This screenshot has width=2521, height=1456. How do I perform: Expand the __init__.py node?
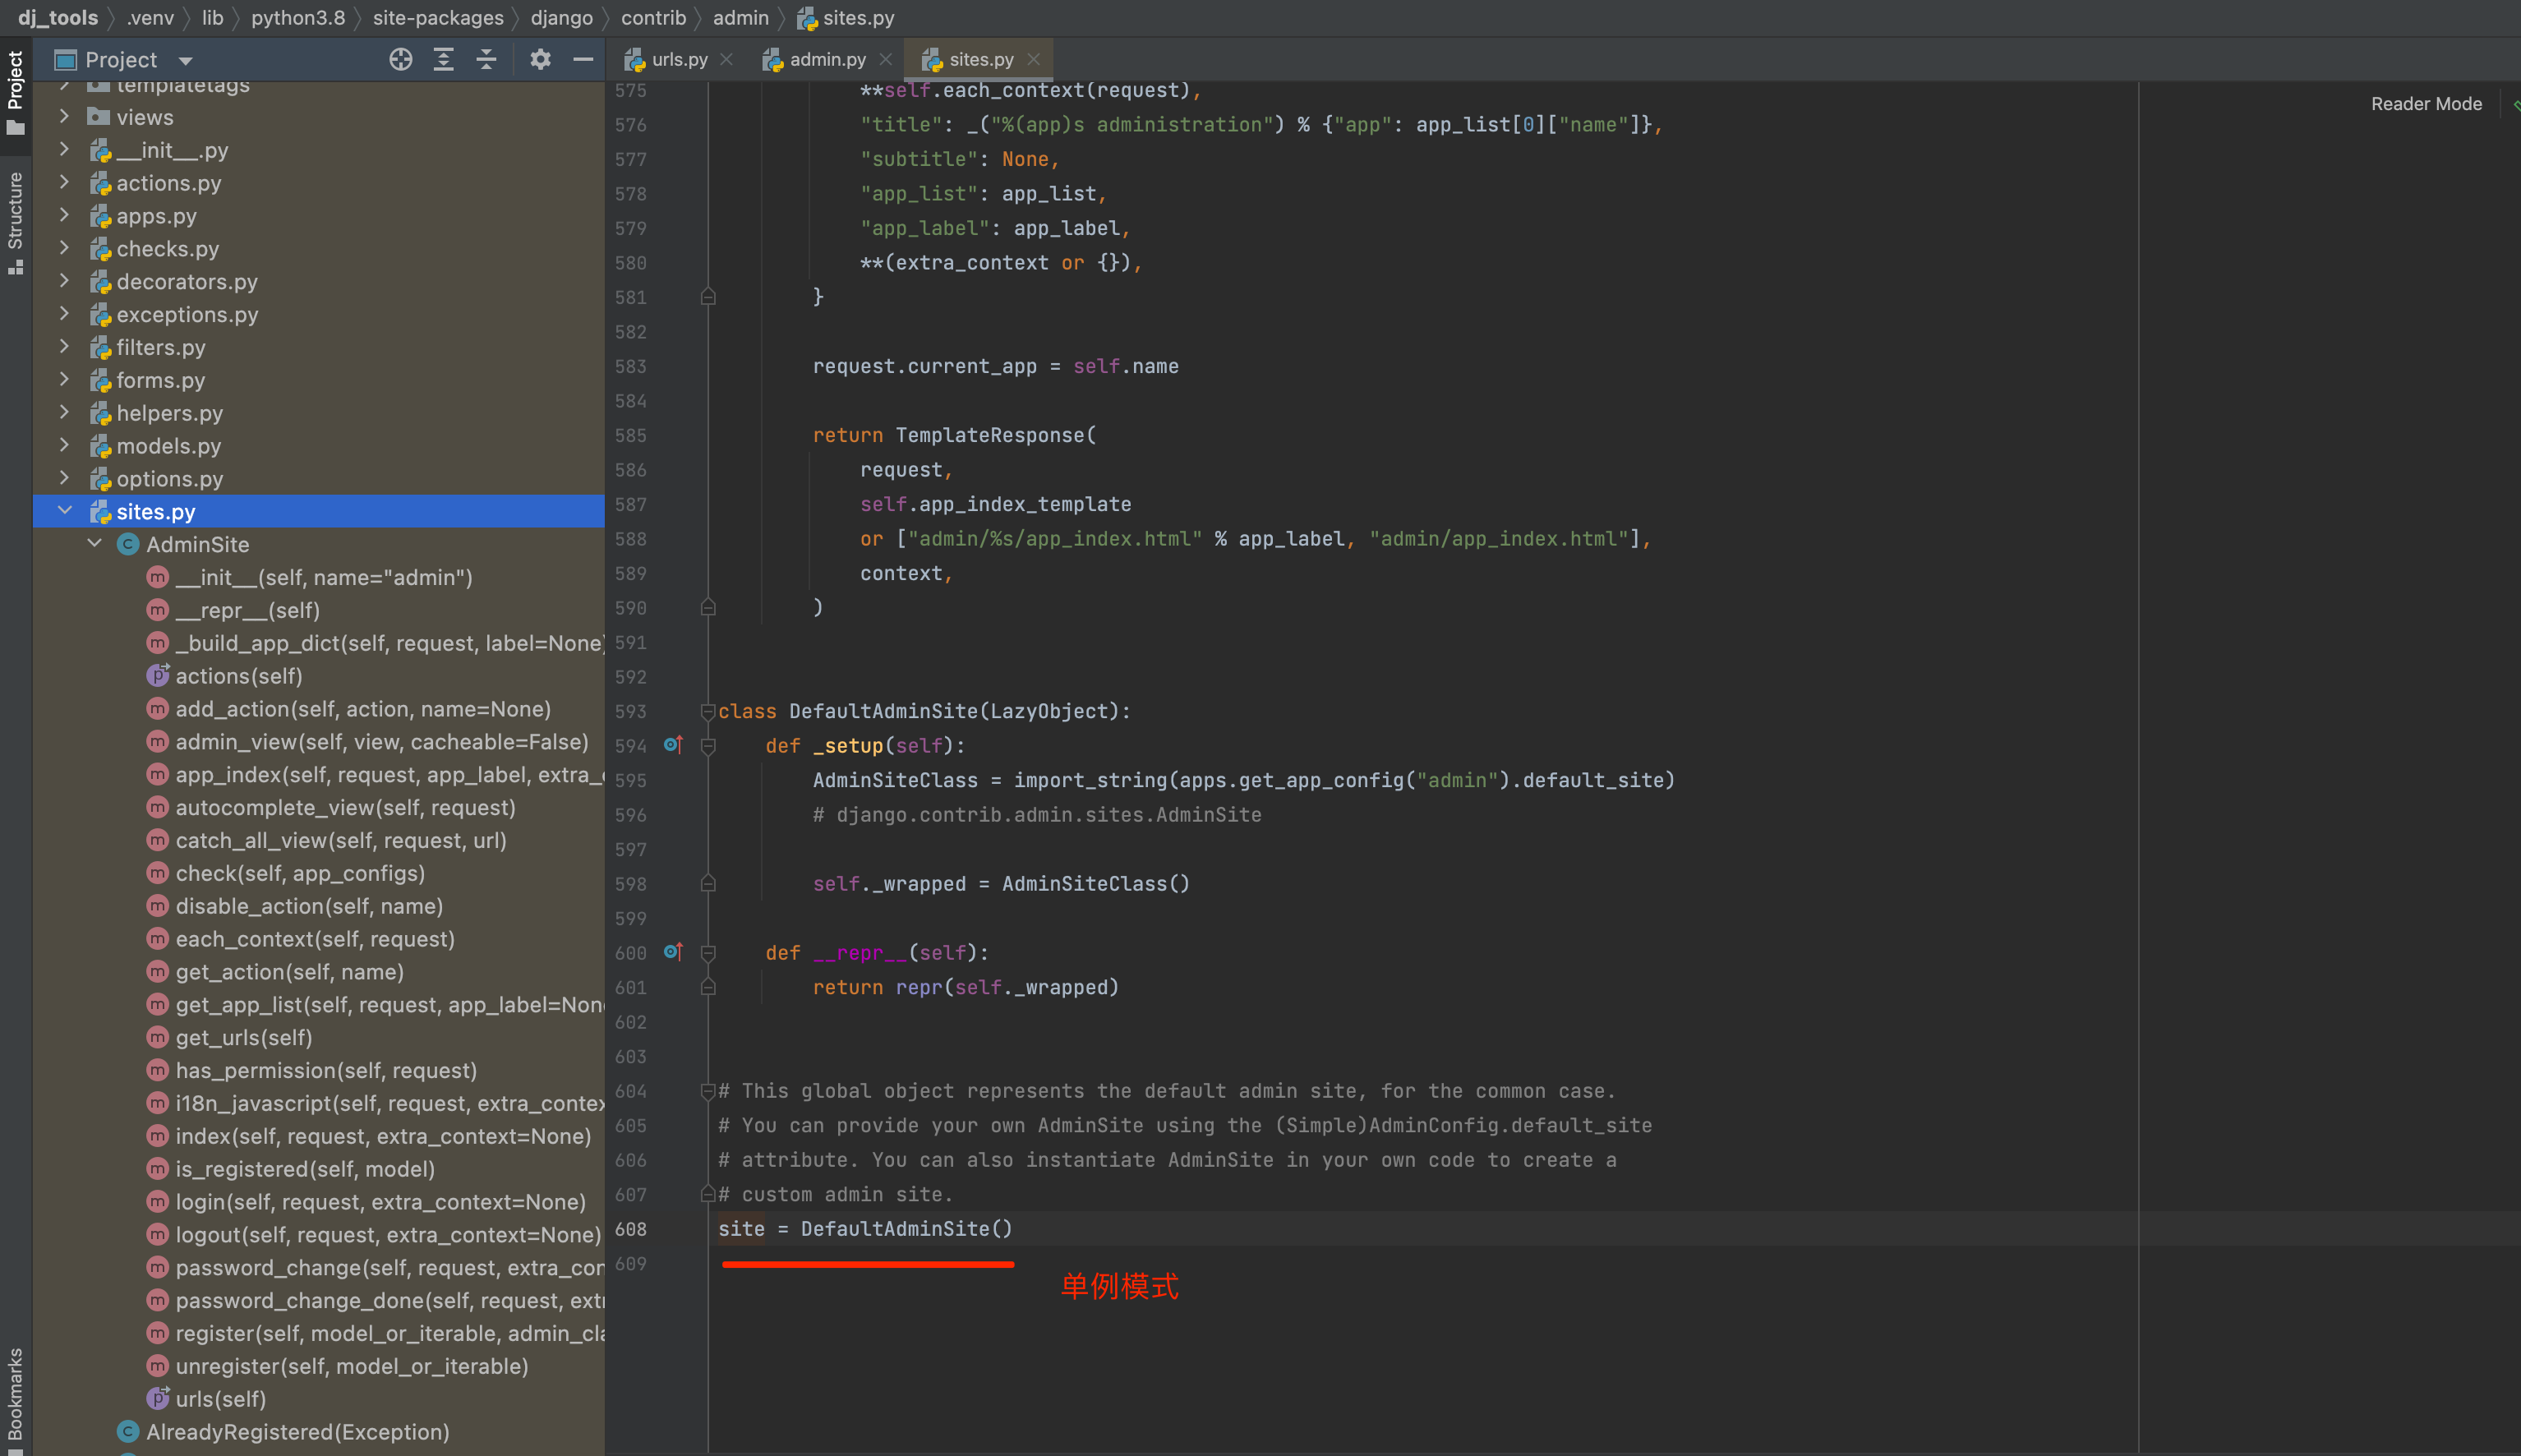click(64, 150)
